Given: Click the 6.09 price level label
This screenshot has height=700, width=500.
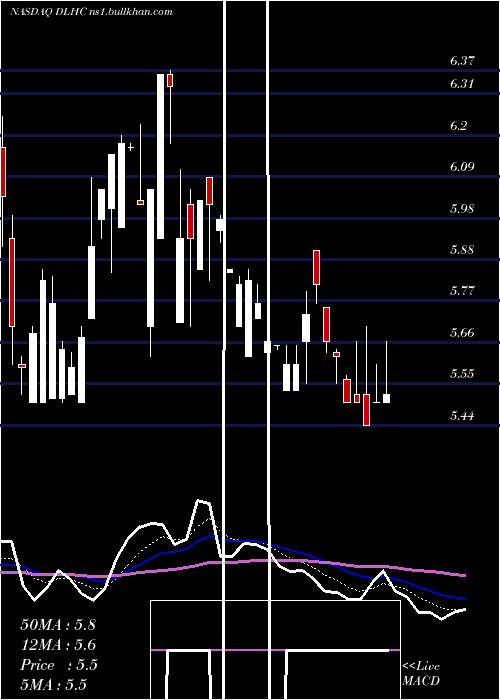Looking at the screenshot, I should point(462,167).
